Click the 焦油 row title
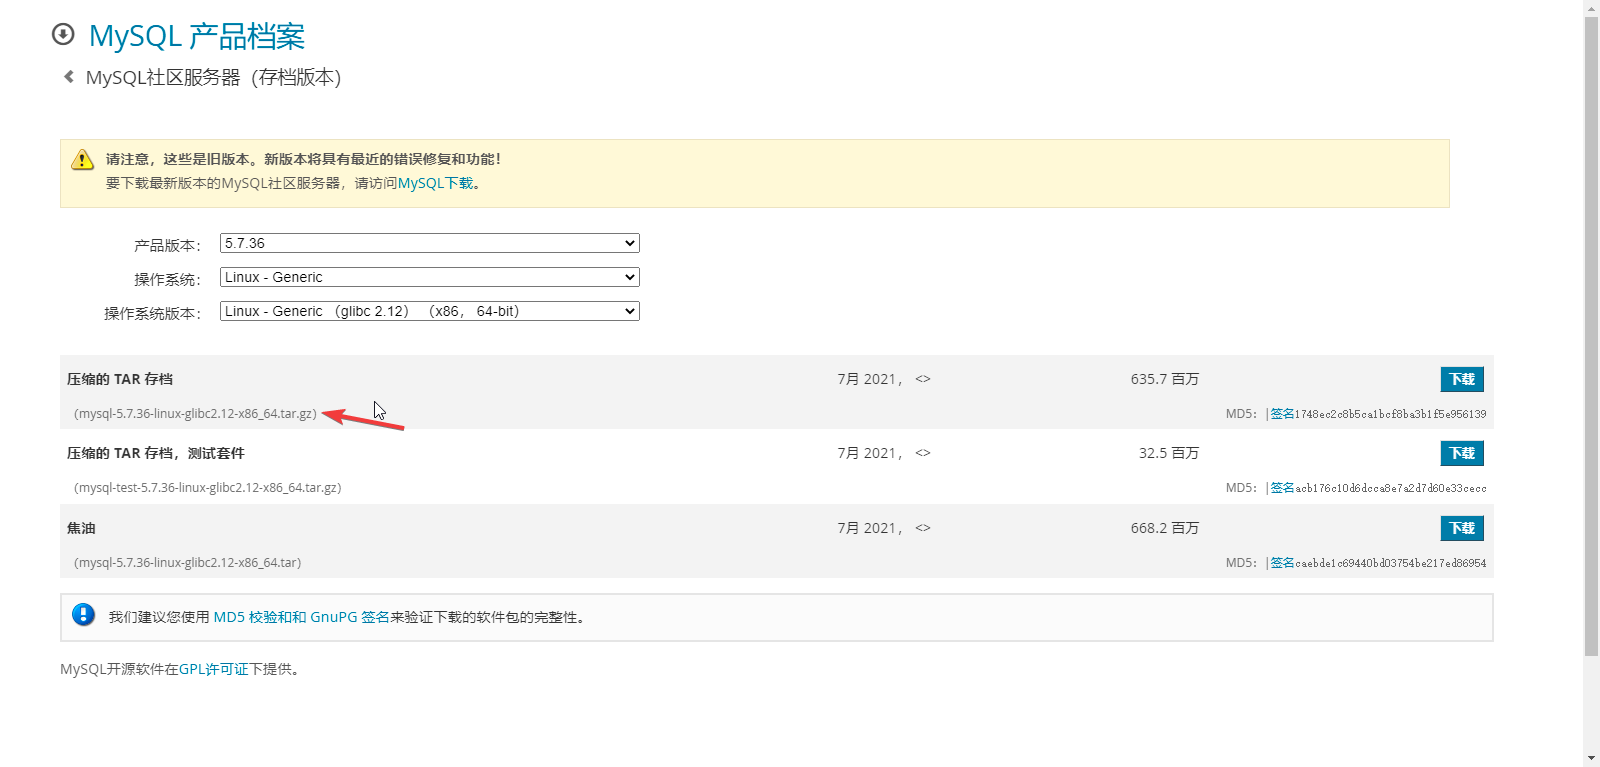 click(x=81, y=528)
